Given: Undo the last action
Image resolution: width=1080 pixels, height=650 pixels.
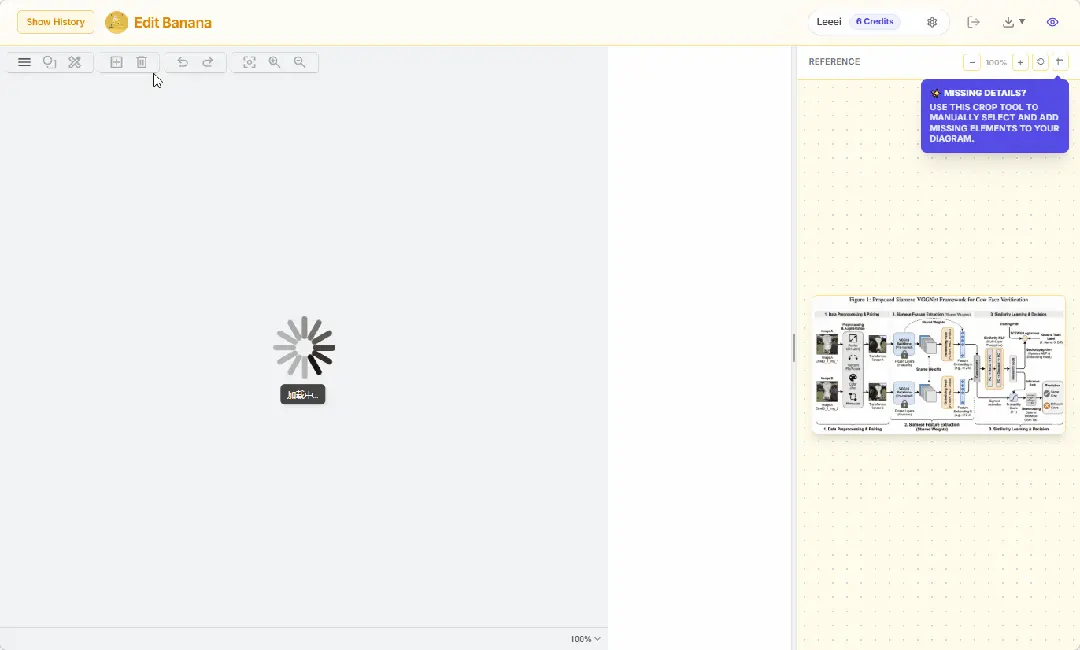Looking at the screenshot, I should [x=182, y=62].
